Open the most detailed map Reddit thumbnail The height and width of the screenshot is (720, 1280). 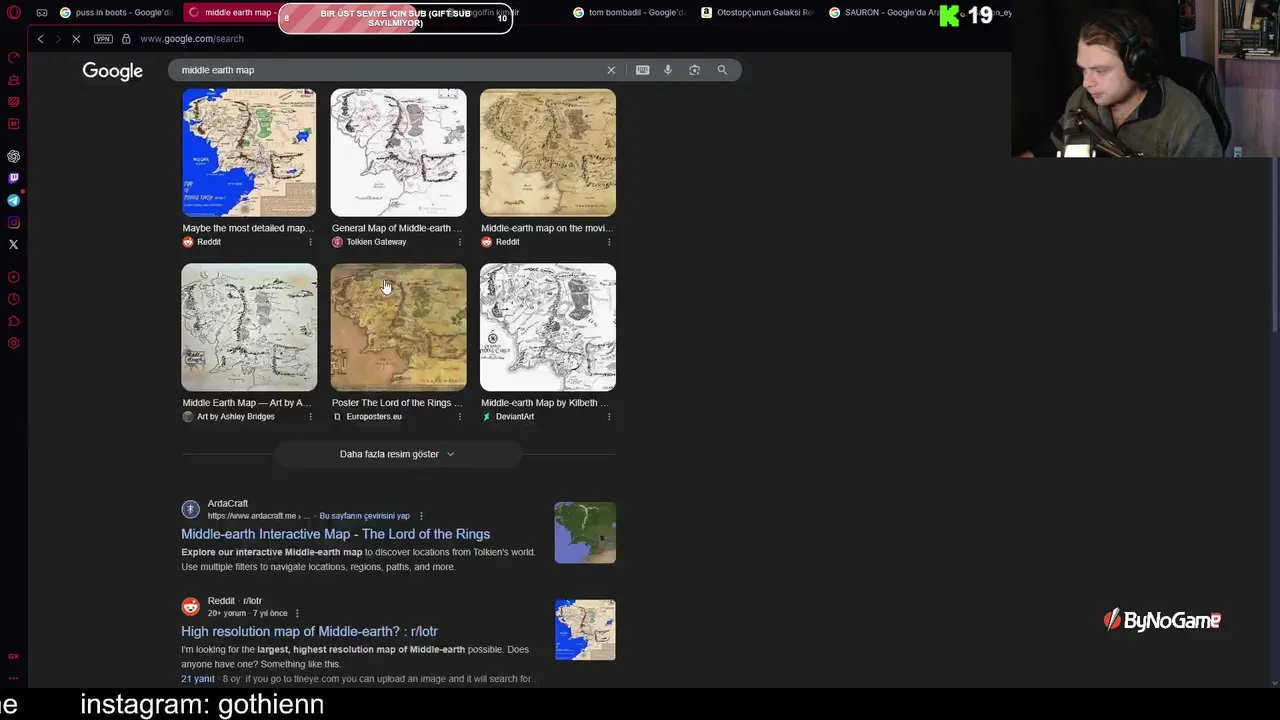249,152
